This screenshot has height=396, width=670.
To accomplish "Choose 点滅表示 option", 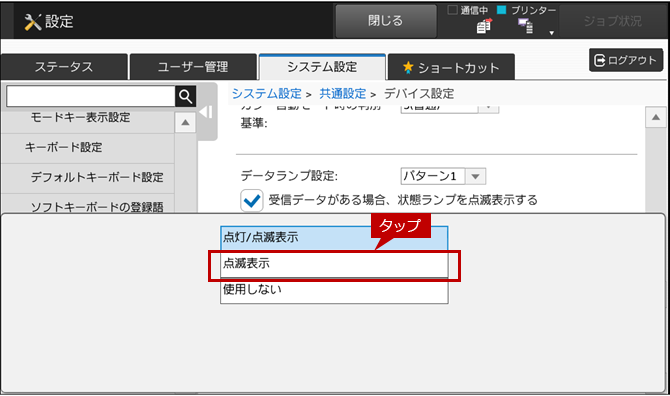I will 334,264.
